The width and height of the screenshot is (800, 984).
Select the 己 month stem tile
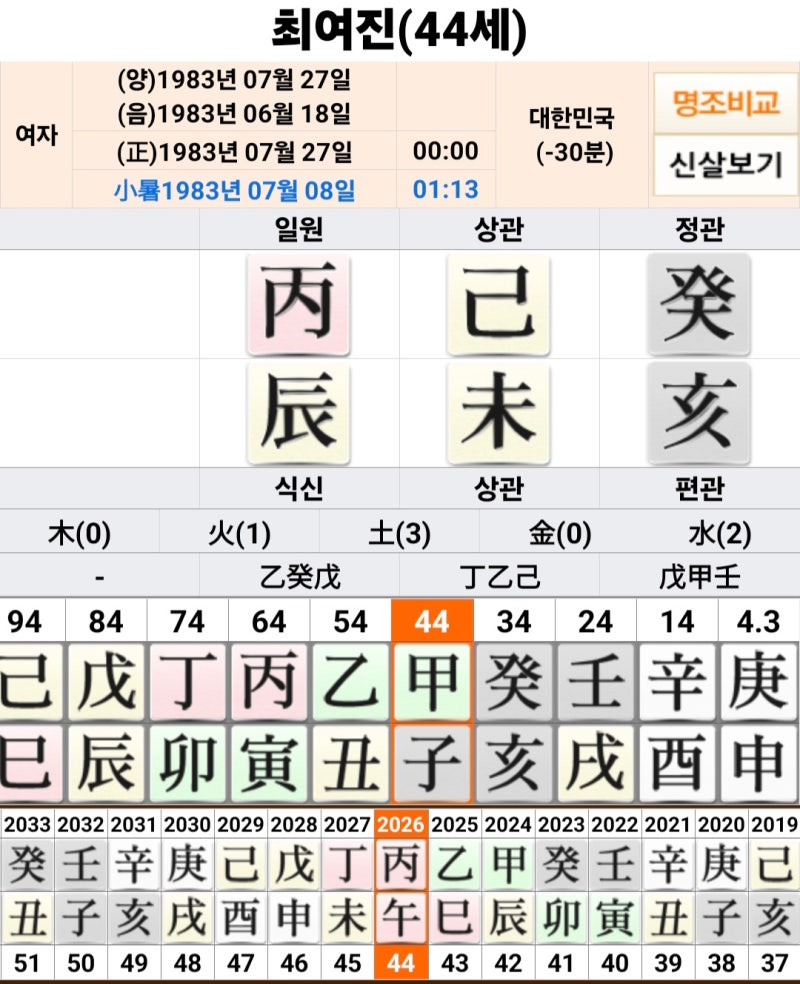(x=499, y=304)
